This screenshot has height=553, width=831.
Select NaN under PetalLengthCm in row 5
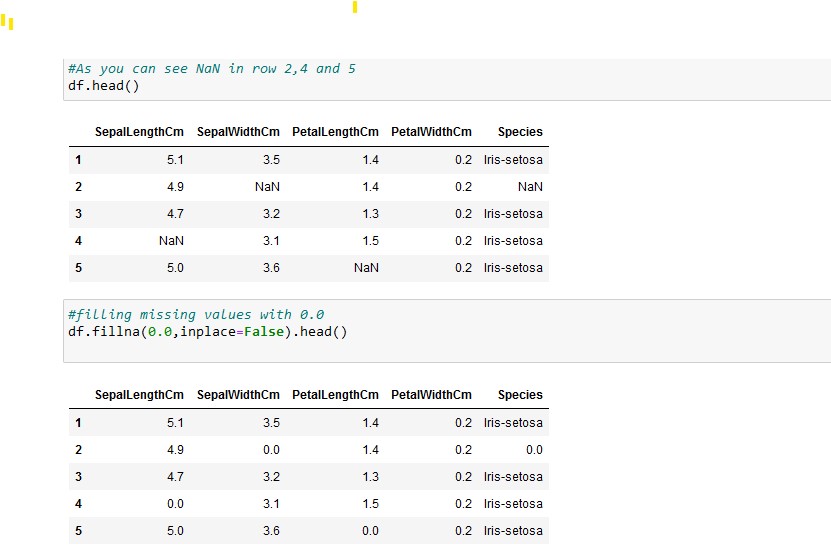coord(366,268)
